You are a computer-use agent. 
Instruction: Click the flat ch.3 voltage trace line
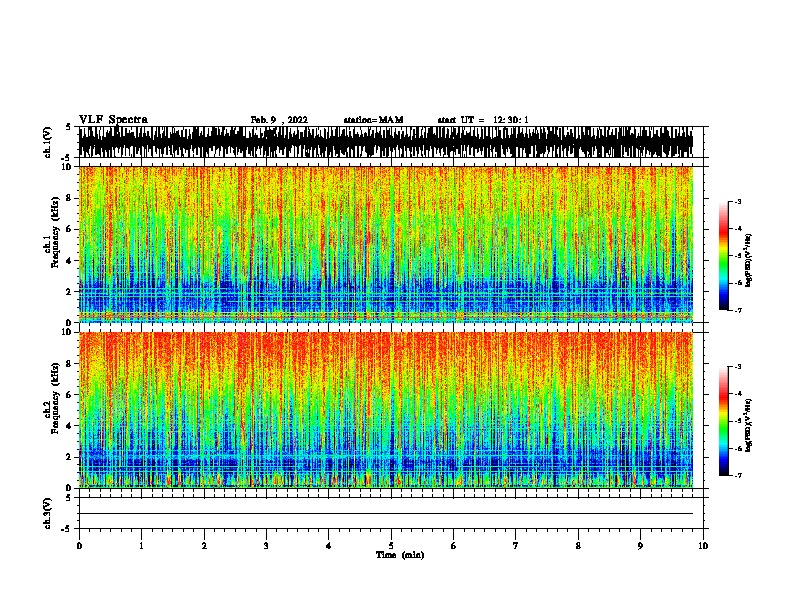click(386, 514)
